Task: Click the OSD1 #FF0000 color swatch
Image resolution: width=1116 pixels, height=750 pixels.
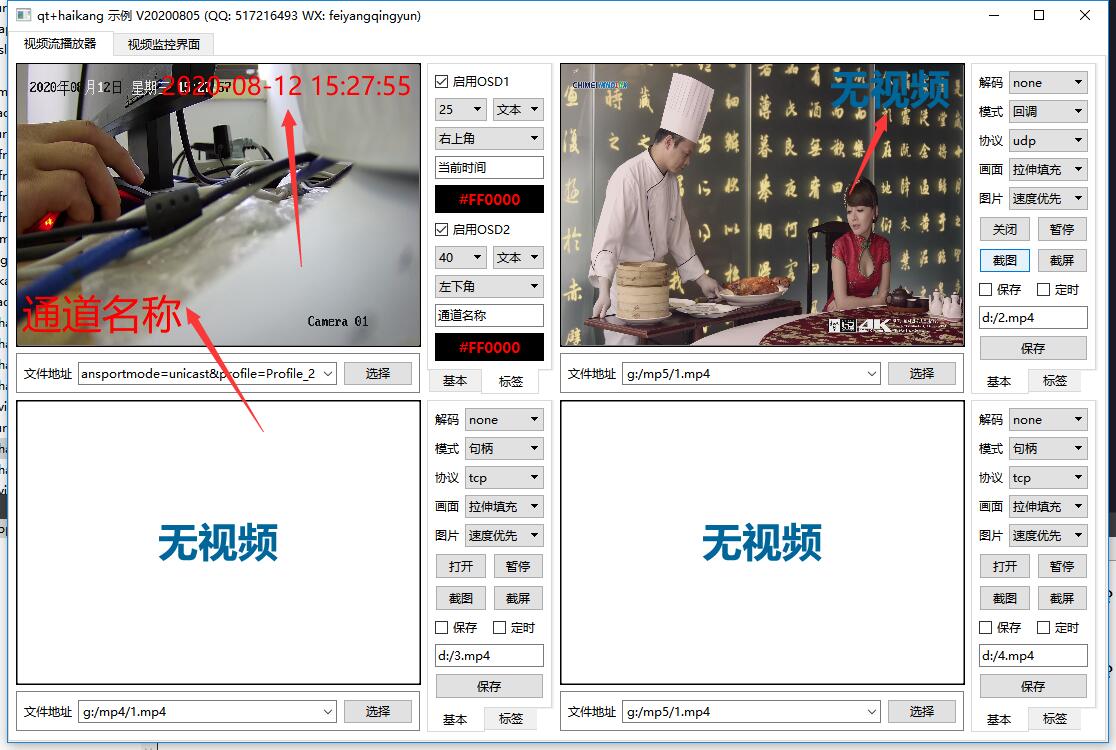Action: pos(488,199)
